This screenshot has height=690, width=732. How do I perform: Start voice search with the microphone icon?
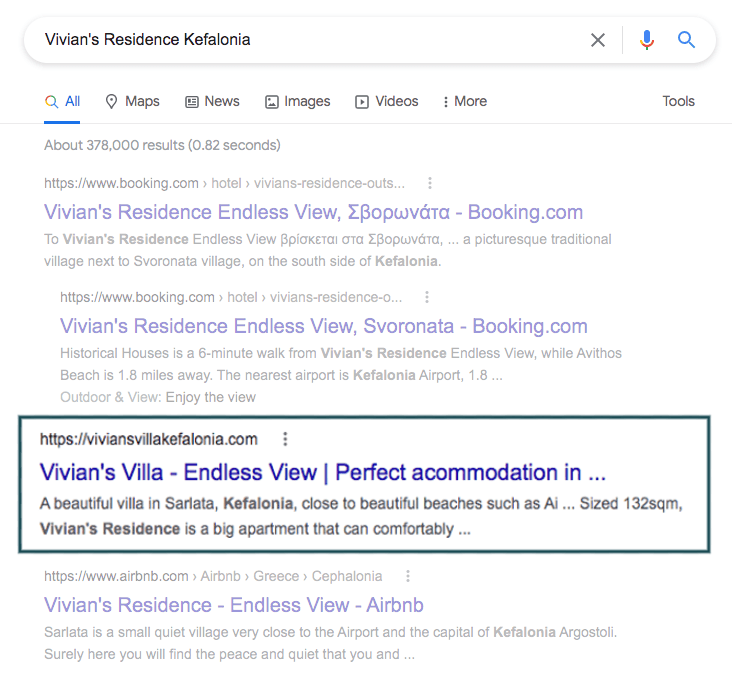(647, 40)
